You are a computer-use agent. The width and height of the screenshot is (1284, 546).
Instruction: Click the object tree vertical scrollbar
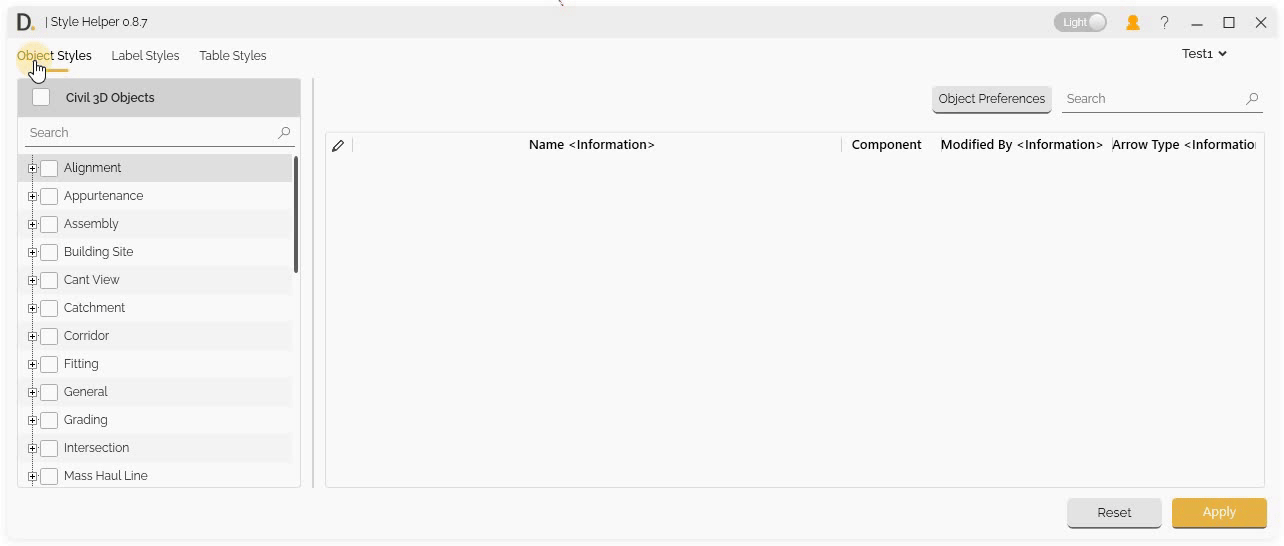(295, 214)
